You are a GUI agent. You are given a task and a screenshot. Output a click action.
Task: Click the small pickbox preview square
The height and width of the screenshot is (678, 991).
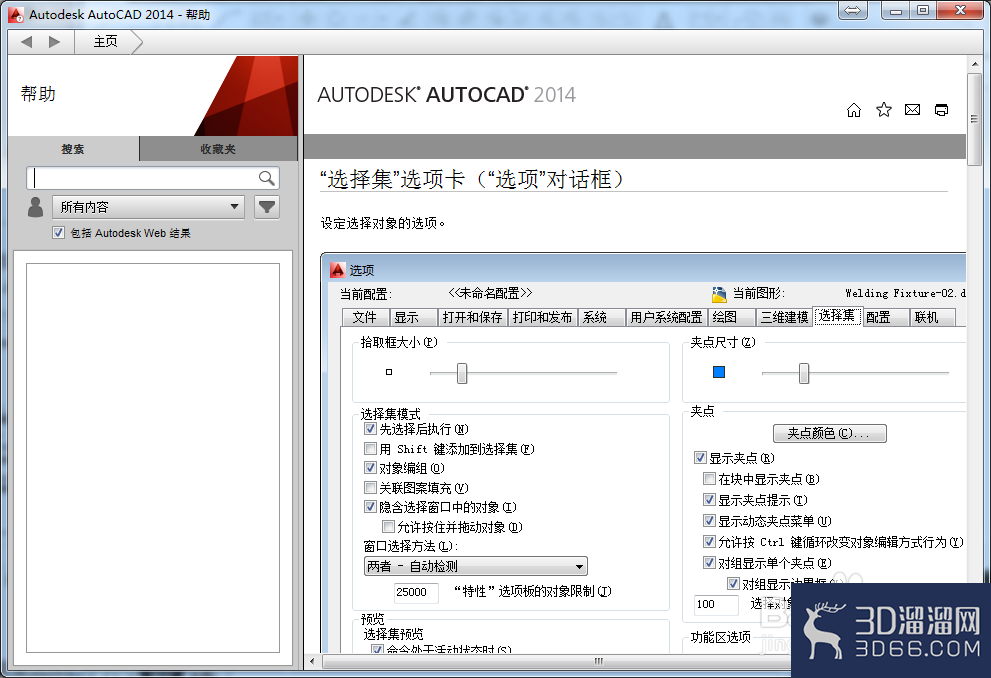[389, 372]
